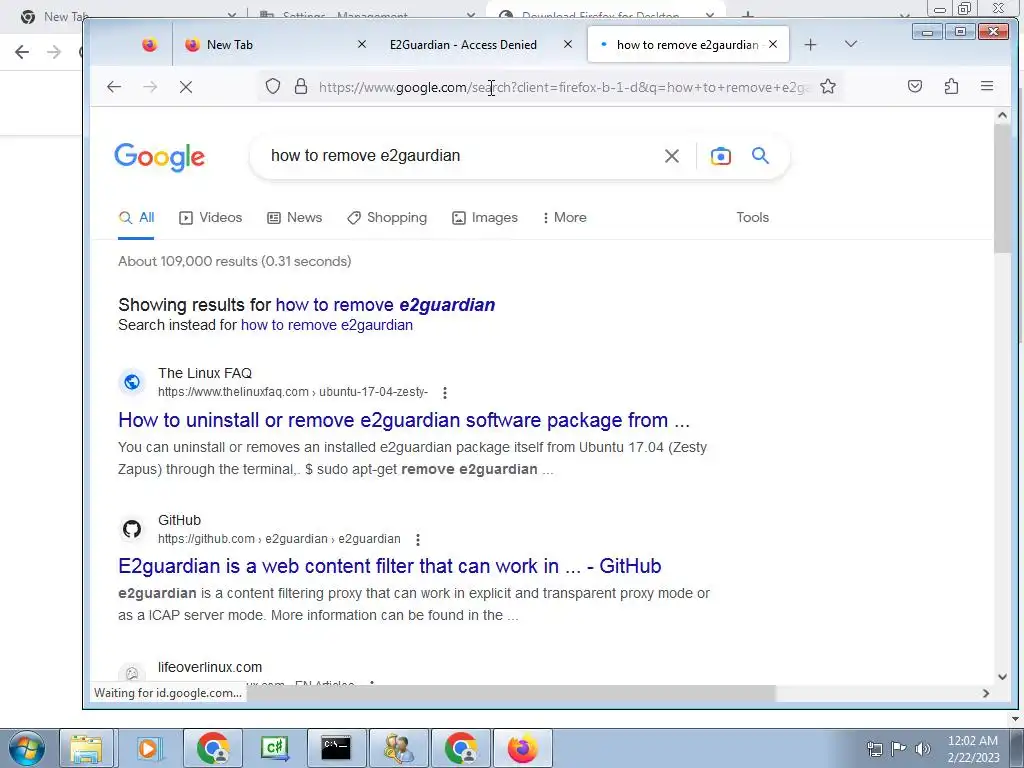
Task: Select the Videos search filter
Action: pyautogui.click(x=210, y=217)
